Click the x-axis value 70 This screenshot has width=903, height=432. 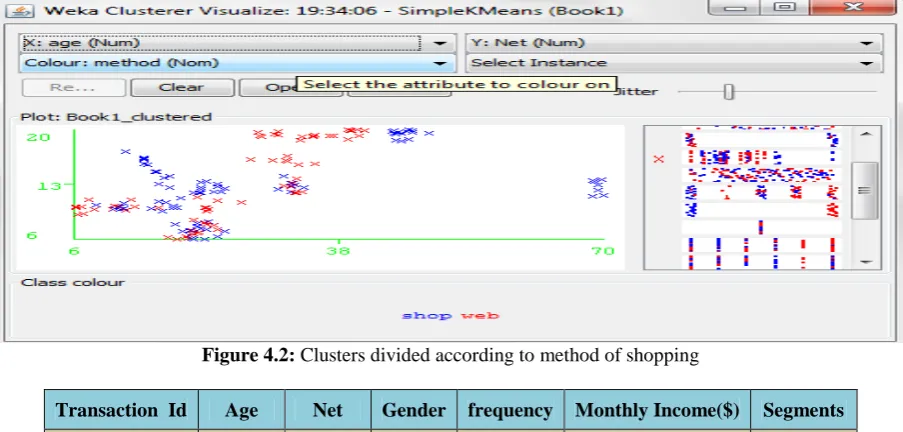coord(604,251)
